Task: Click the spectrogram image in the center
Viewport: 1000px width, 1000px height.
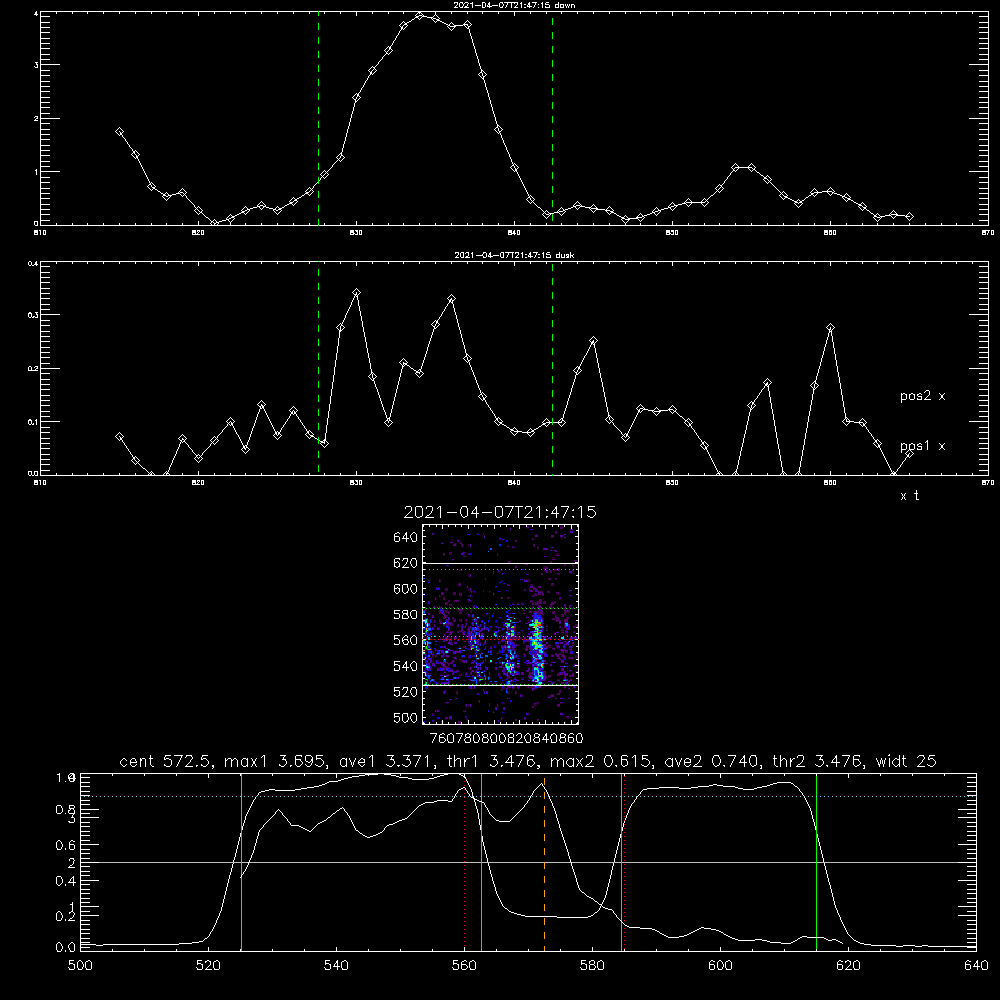Action: (x=501, y=624)
